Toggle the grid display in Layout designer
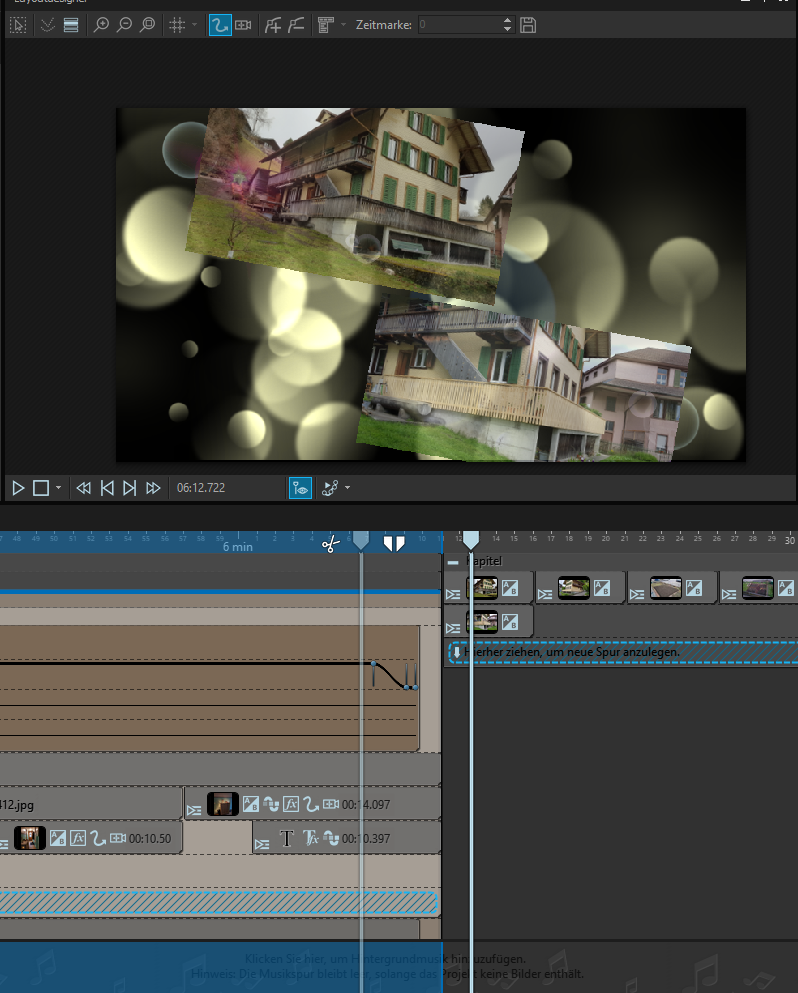 (x=177, y=25)
